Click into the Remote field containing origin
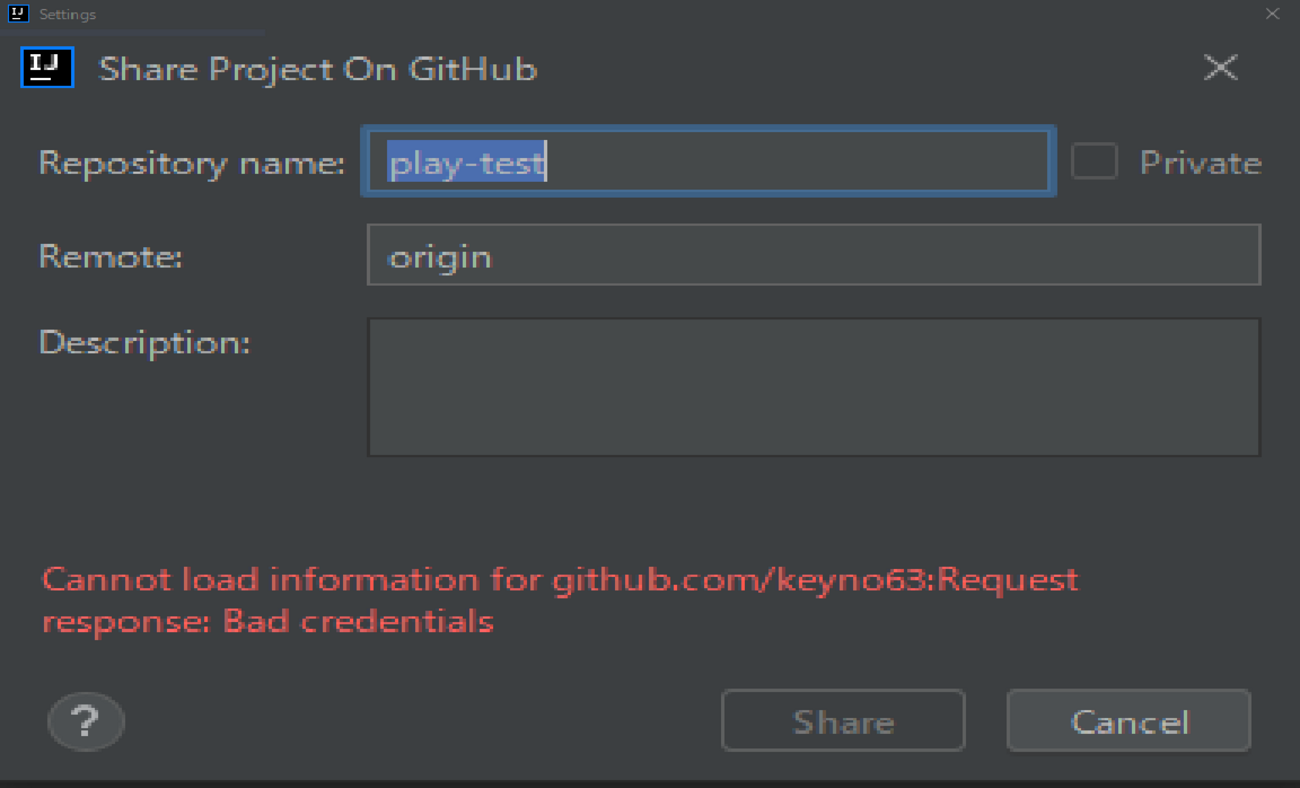The image size is (1300, 788). (812, 256)
